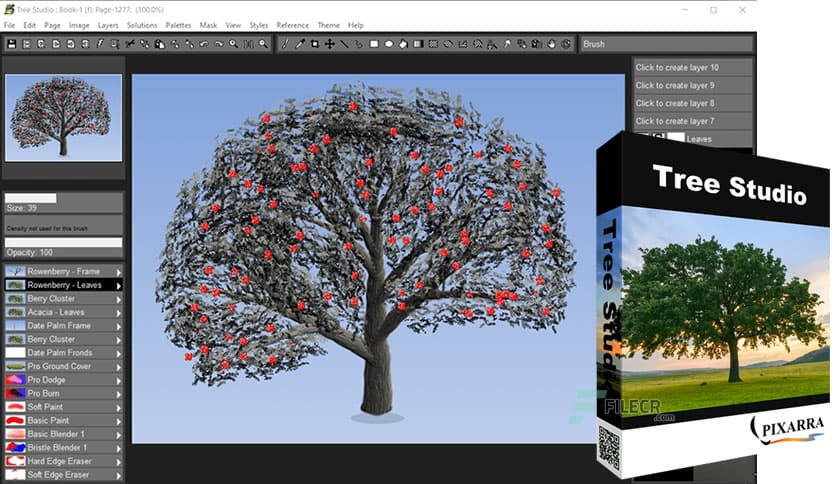Open the Layers menu

coord(108,25)
